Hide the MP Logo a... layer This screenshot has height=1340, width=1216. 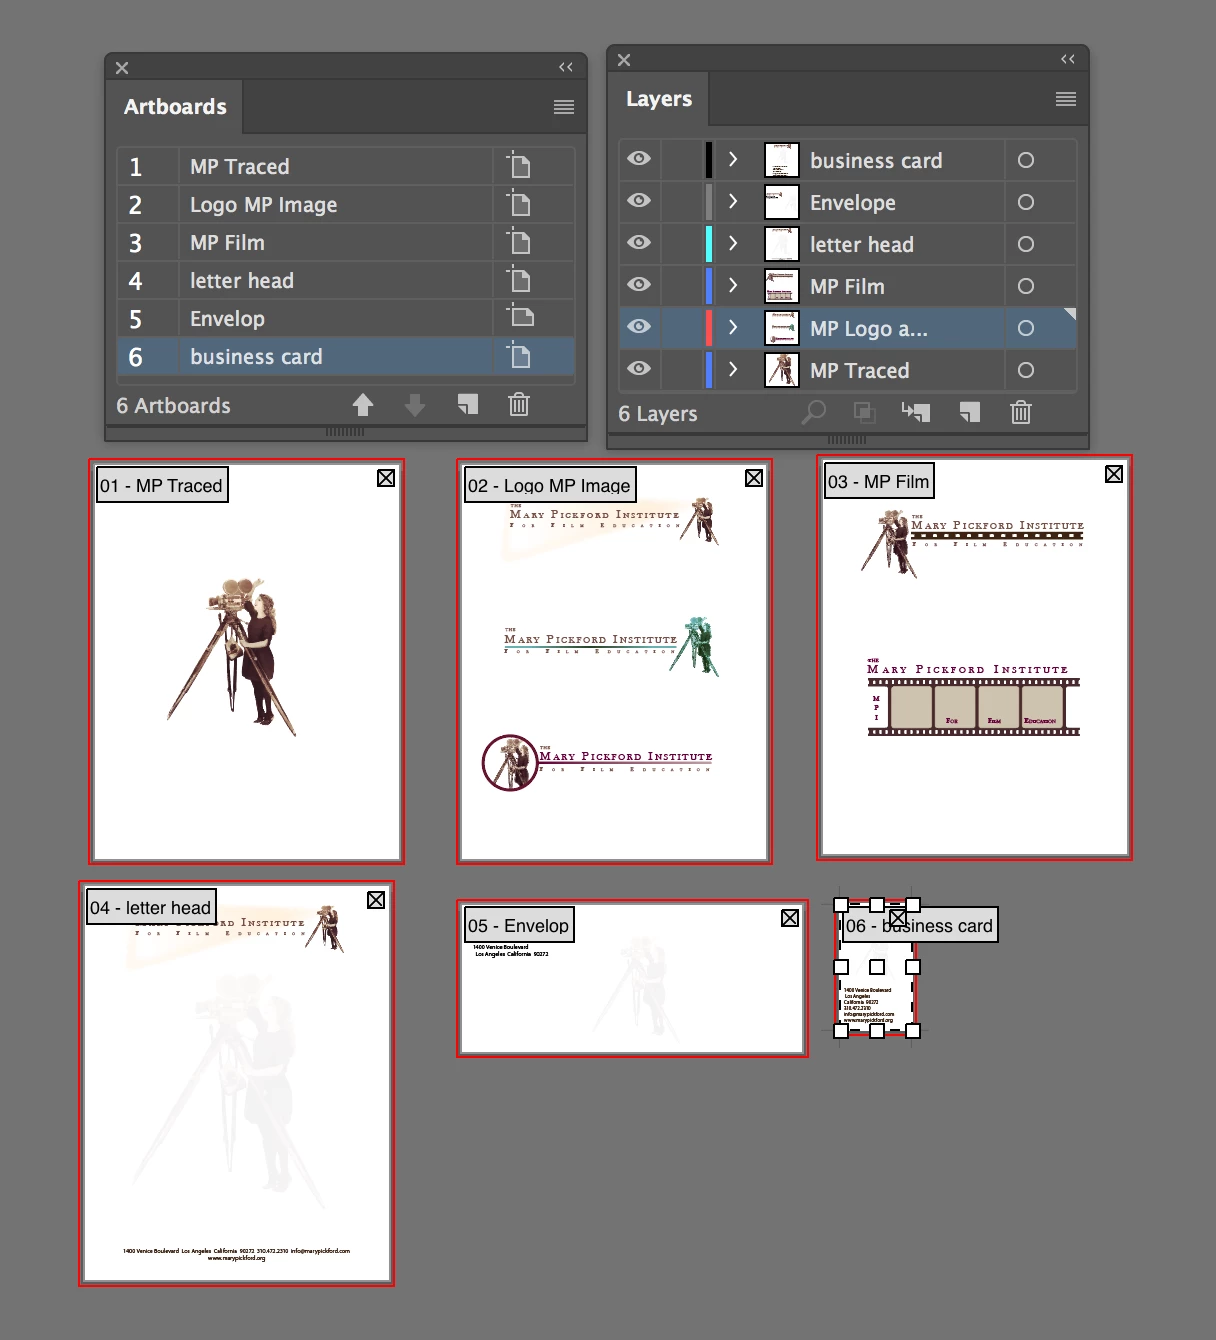(639, 327)
